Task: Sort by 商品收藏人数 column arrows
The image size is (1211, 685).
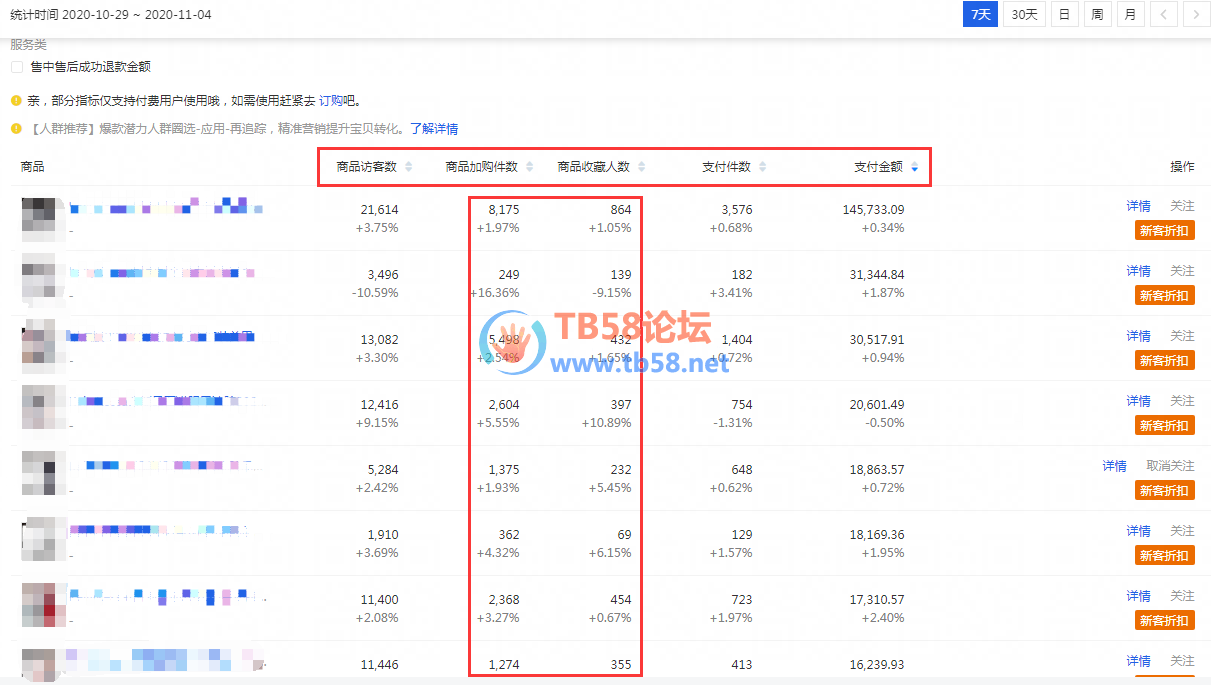Action: tap(641, 167)
